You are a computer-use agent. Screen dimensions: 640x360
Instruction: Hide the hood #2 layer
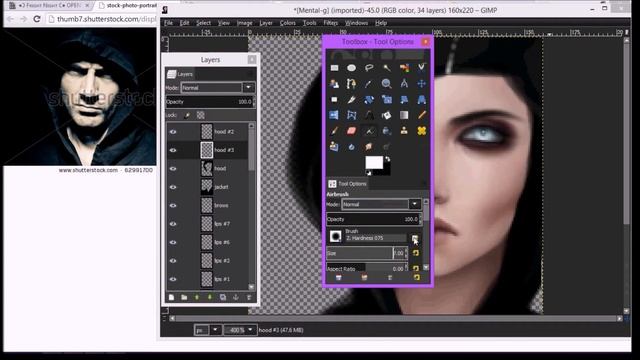point(173,132)
